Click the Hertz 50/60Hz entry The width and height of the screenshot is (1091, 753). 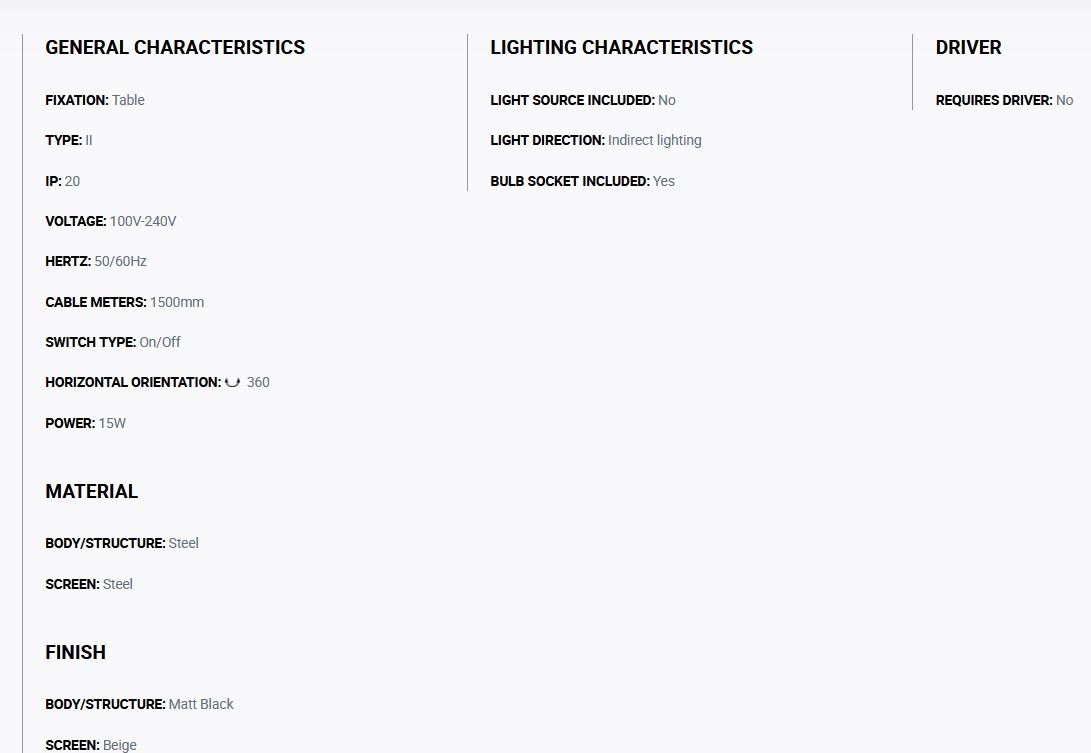click(96, 262)
